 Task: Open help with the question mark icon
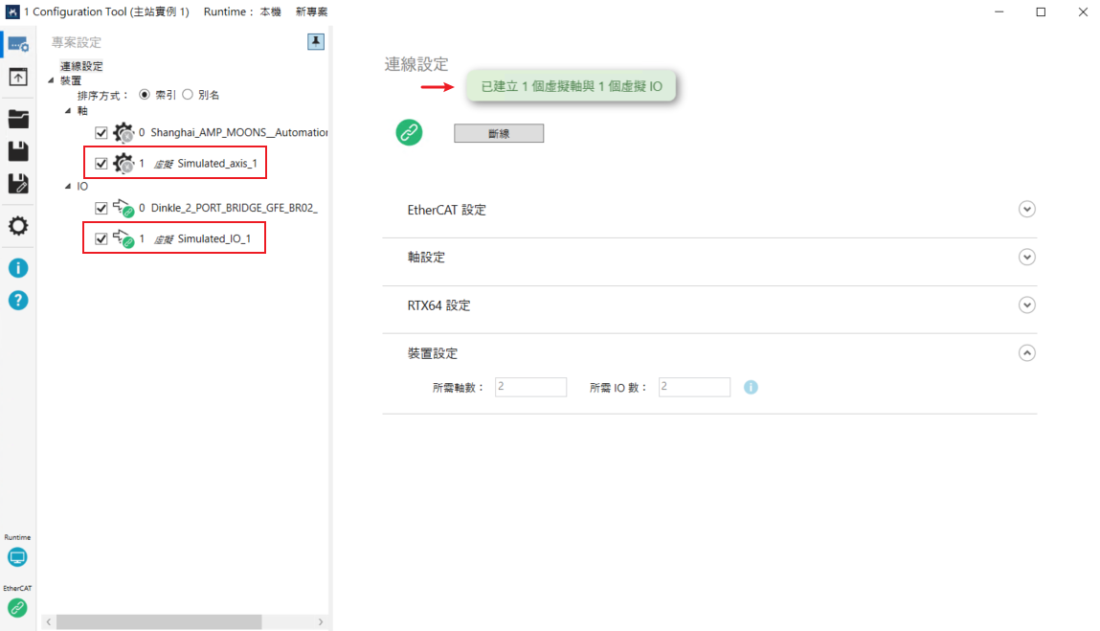pos(18,300)
